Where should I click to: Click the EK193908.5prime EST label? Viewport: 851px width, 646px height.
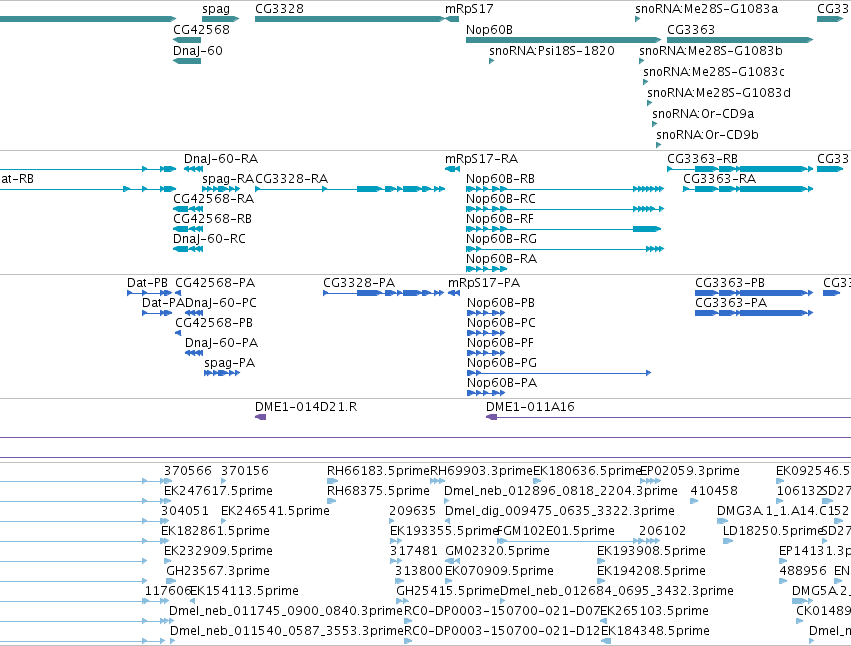coord(651,551)
